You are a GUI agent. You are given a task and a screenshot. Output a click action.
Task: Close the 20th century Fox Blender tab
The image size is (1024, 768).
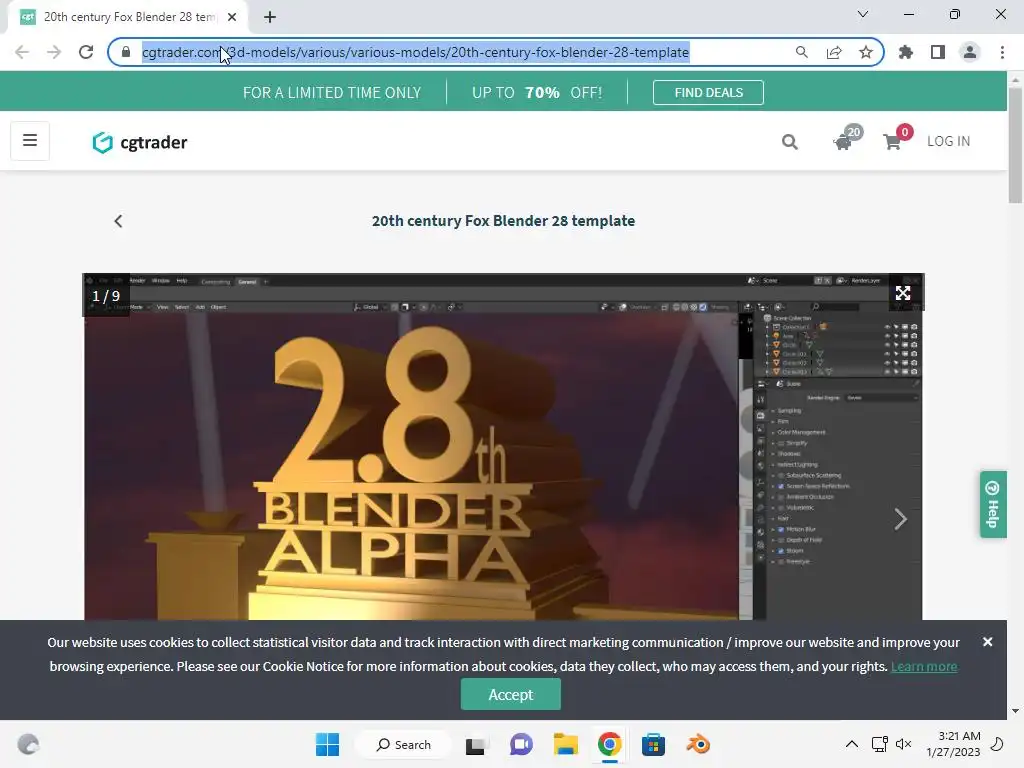click(232, 17)
